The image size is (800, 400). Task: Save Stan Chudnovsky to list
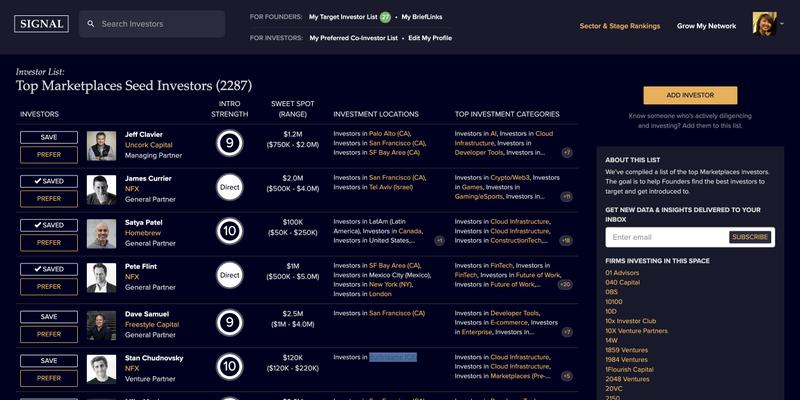click(49, 361)
